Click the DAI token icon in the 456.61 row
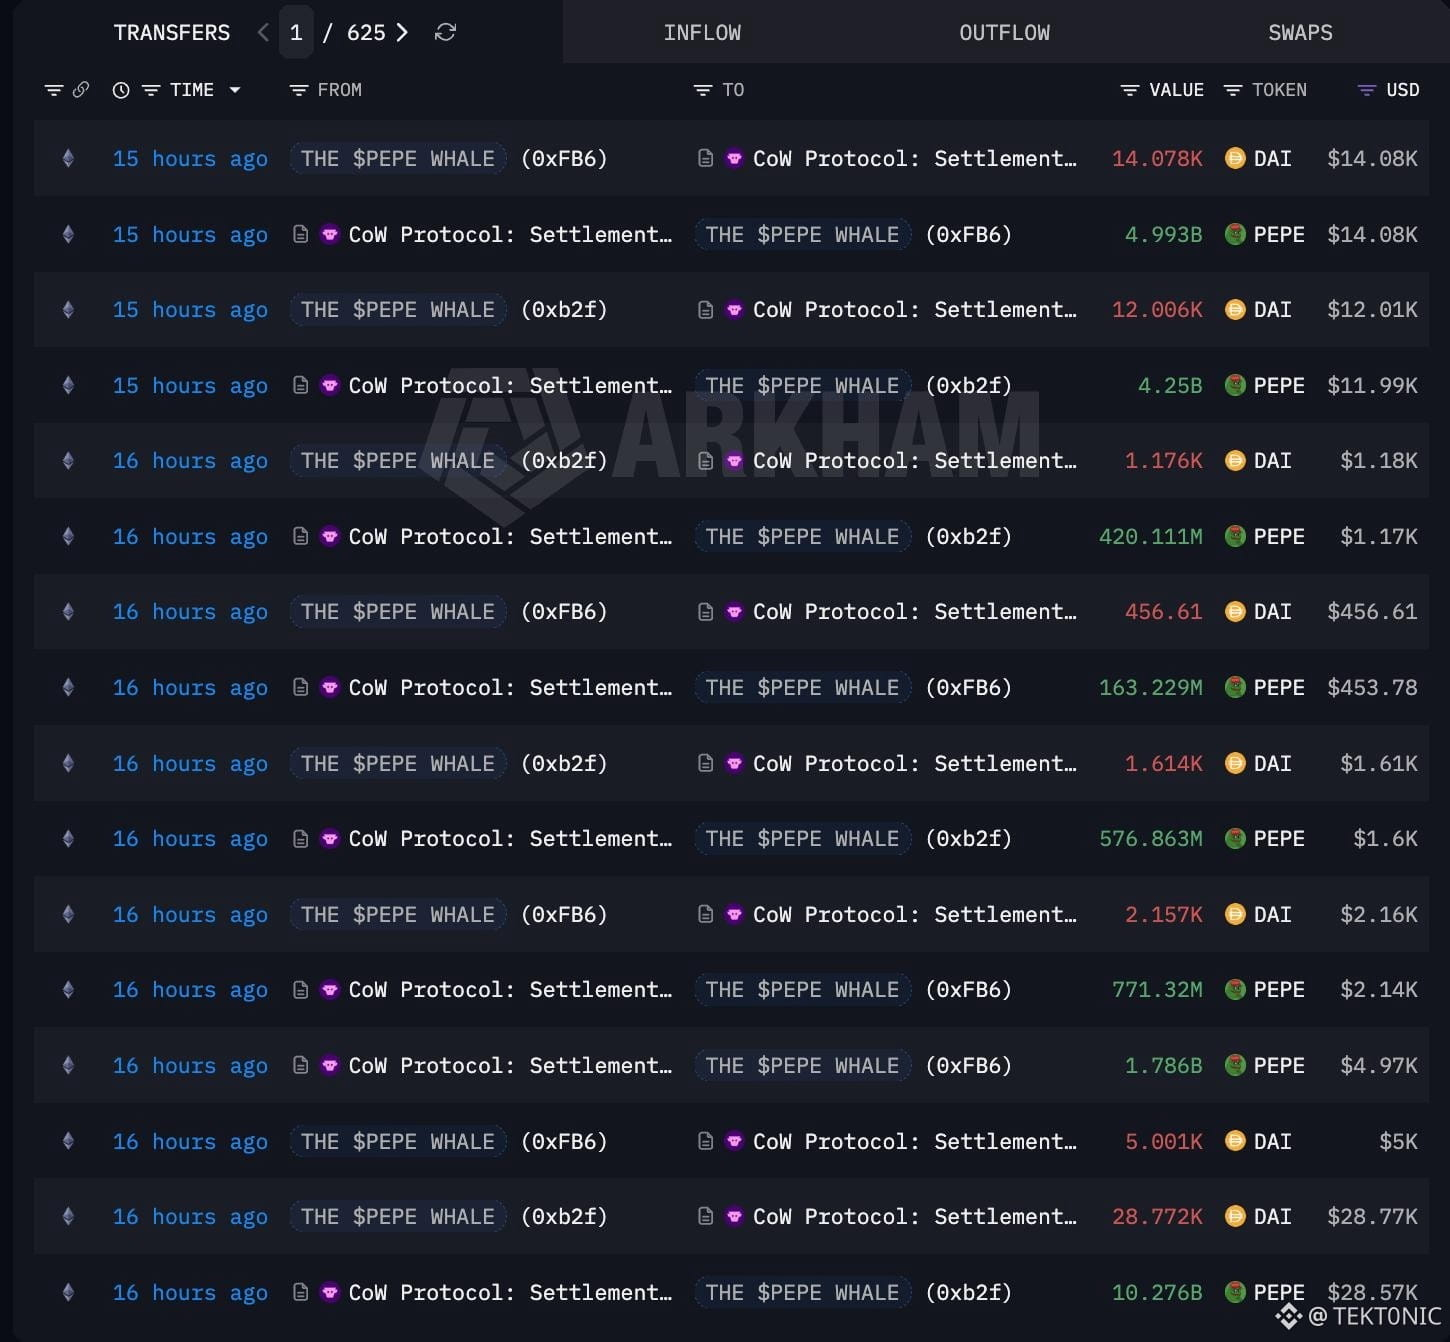The width and height of the screenshot is (1450, 1342). click(x=1235, y=611)
